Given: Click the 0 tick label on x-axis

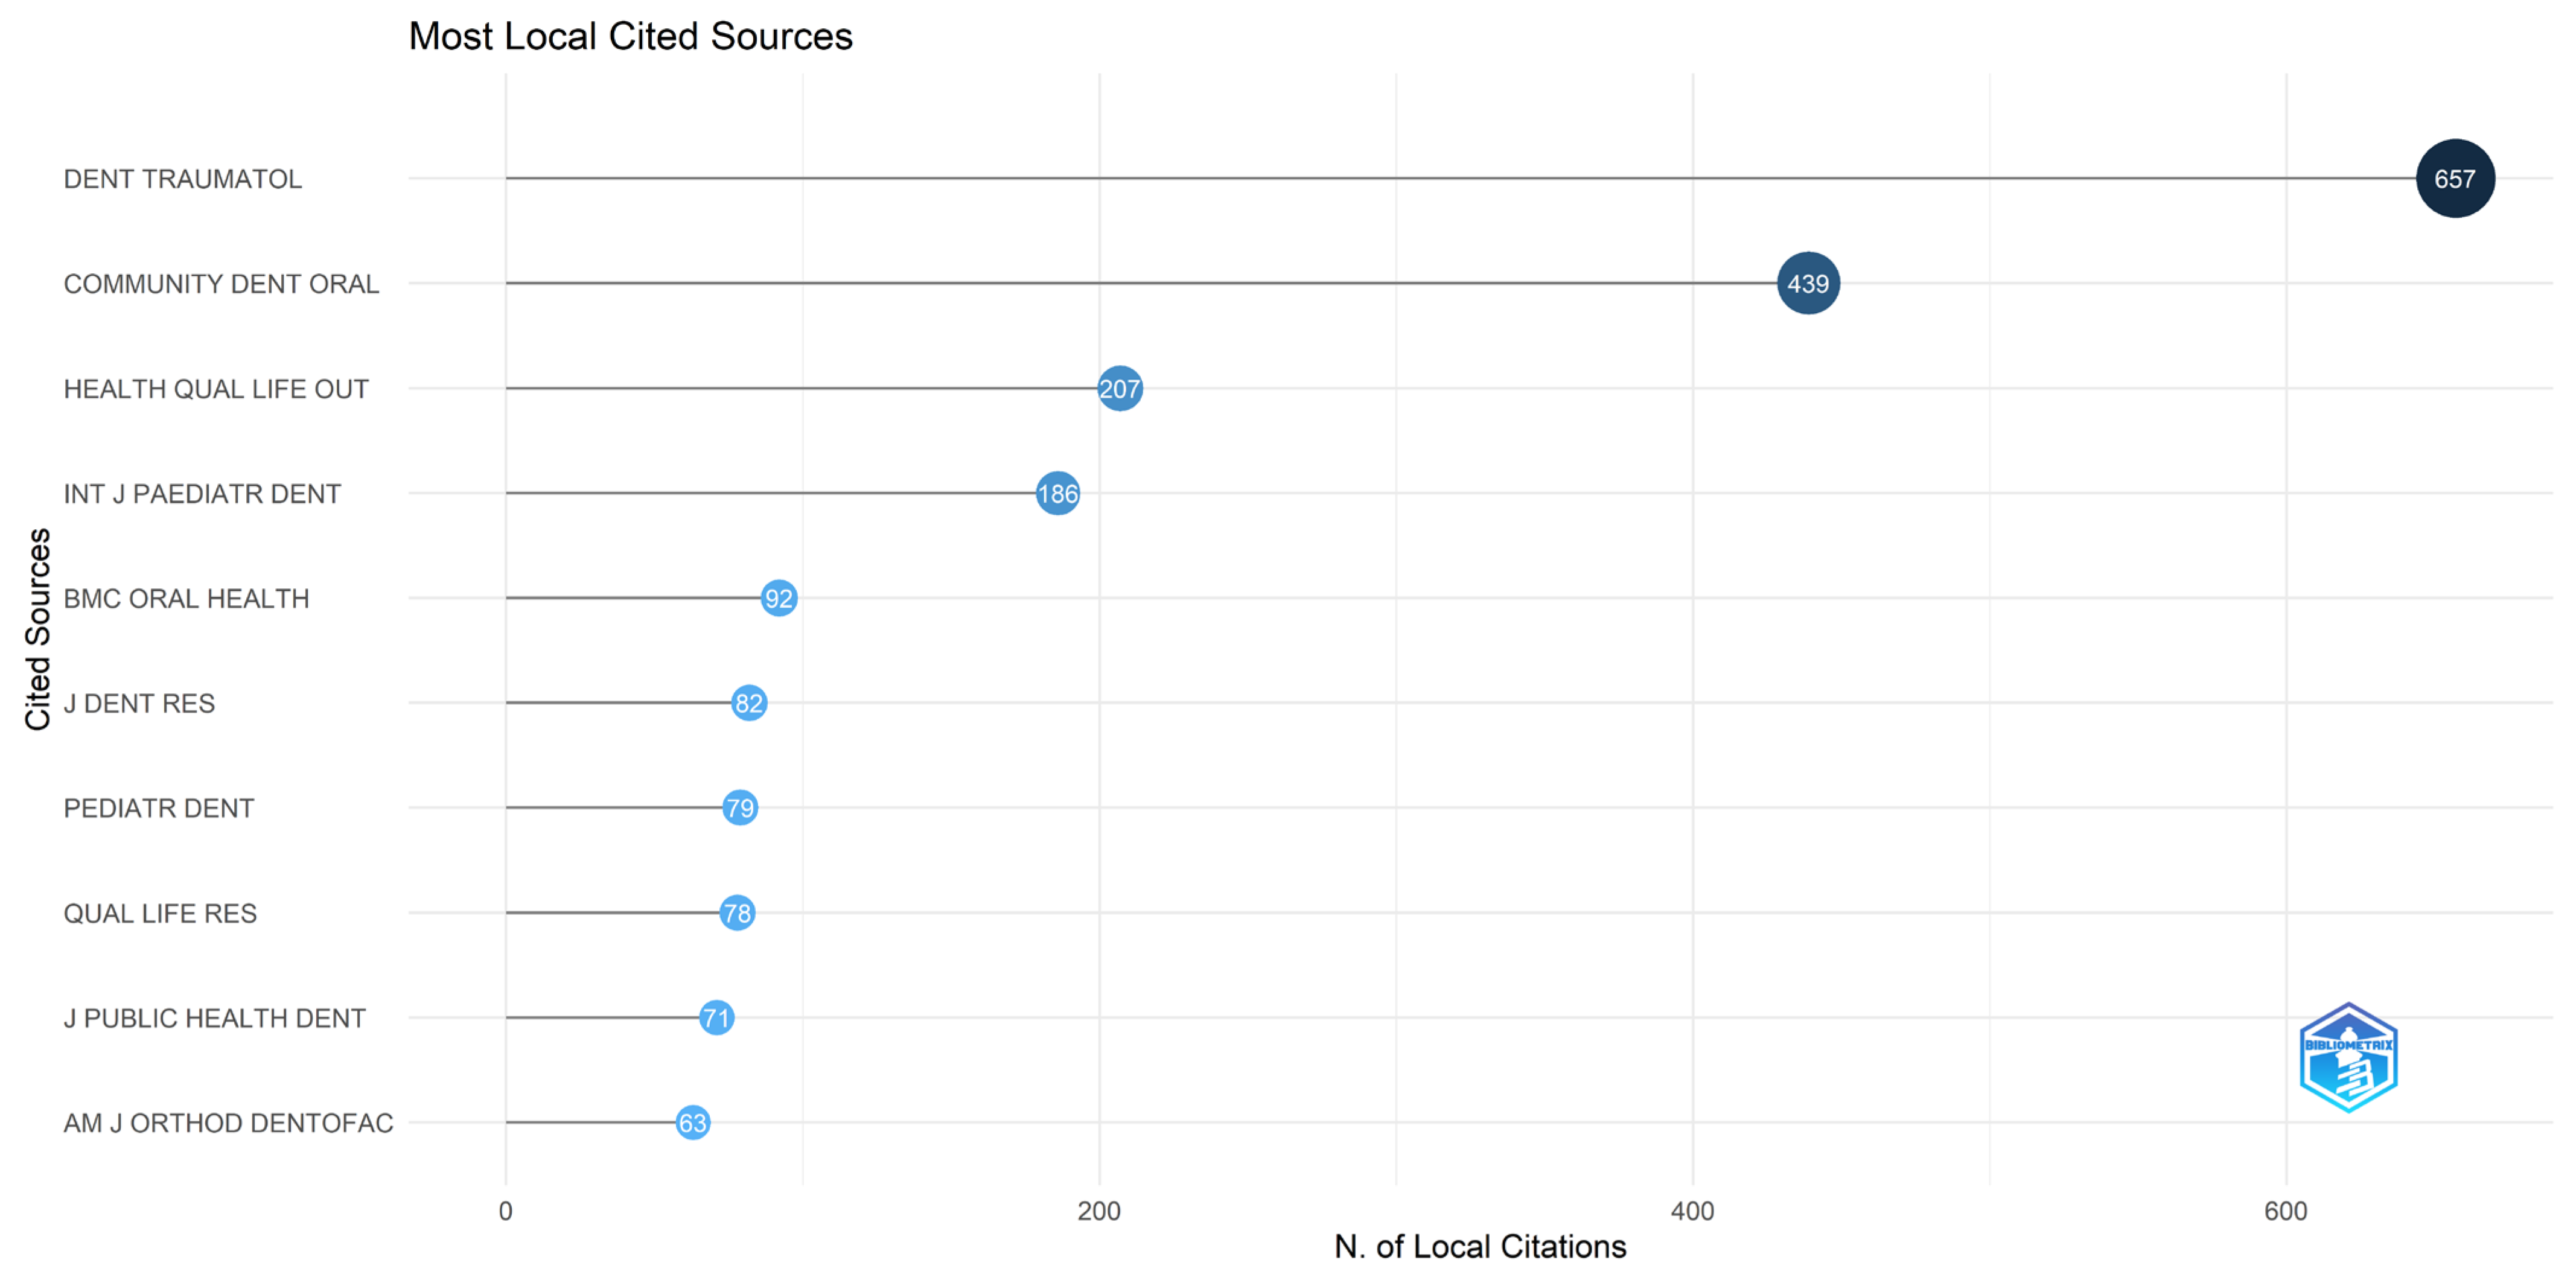Looking at the screenshot, I should coord(505,1211).
